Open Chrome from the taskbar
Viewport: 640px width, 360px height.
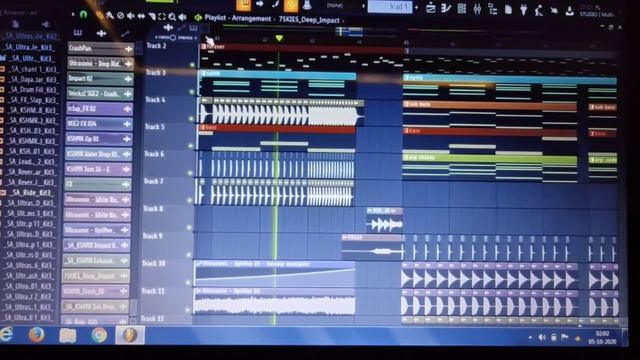click(98, 335)
